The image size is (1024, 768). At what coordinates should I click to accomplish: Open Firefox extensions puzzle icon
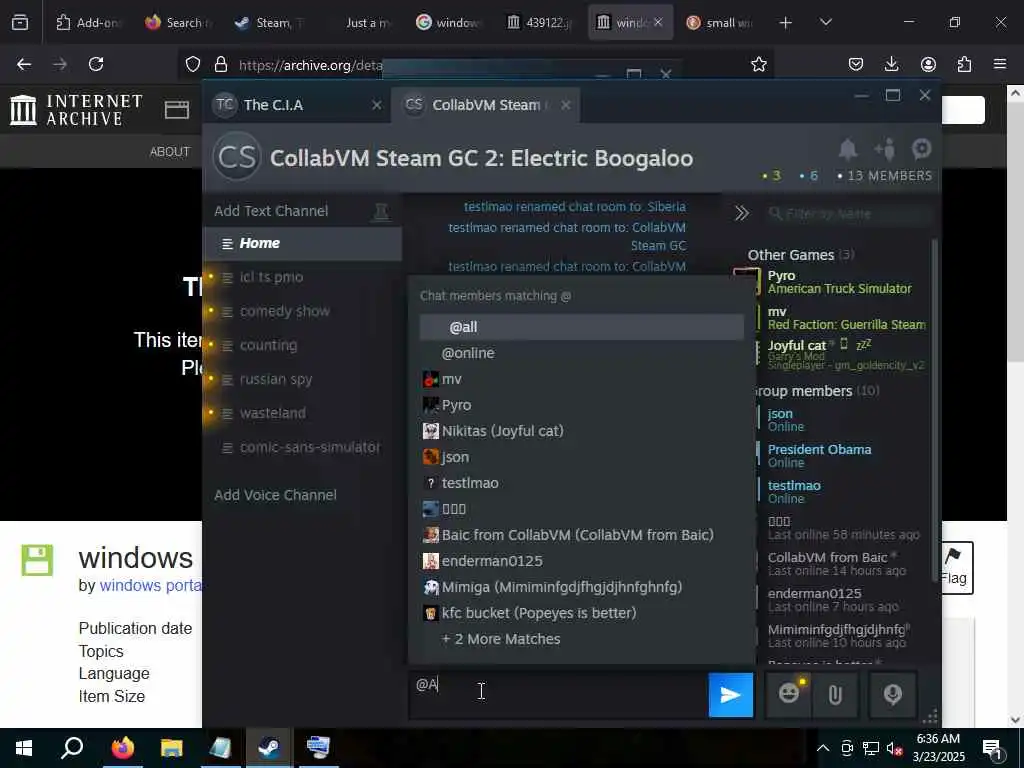click(964, 64)
